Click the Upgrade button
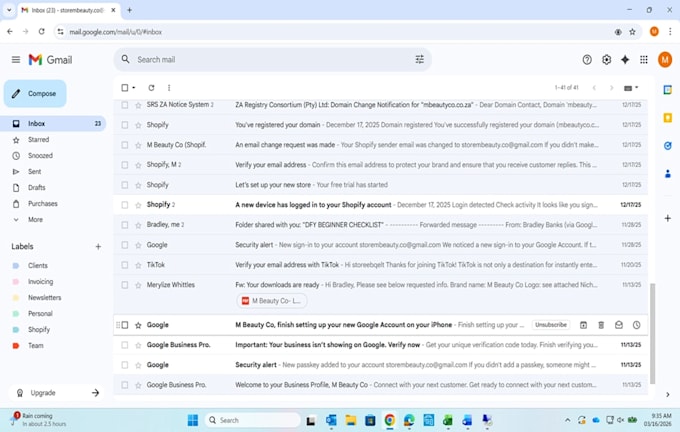 56,393
